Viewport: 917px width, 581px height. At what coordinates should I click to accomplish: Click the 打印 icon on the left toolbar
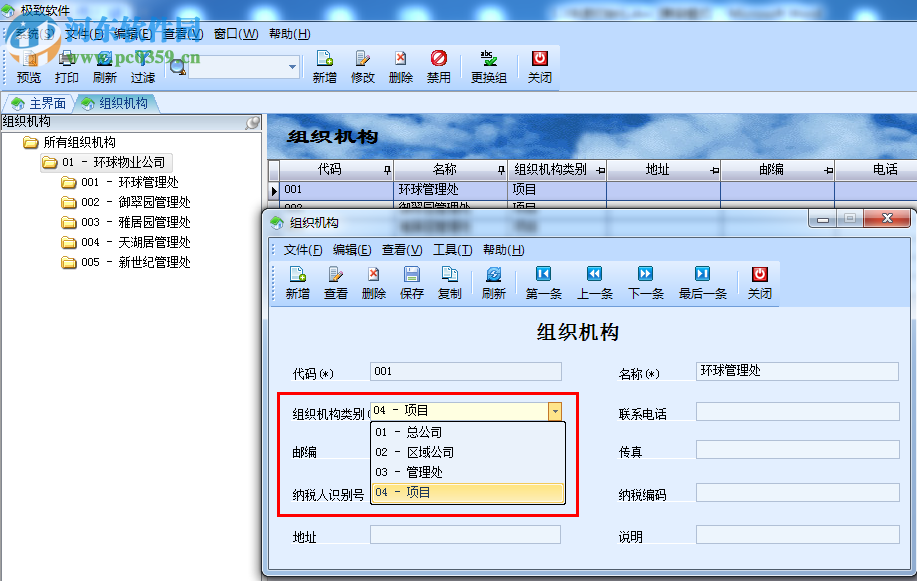tap(66, 66)
